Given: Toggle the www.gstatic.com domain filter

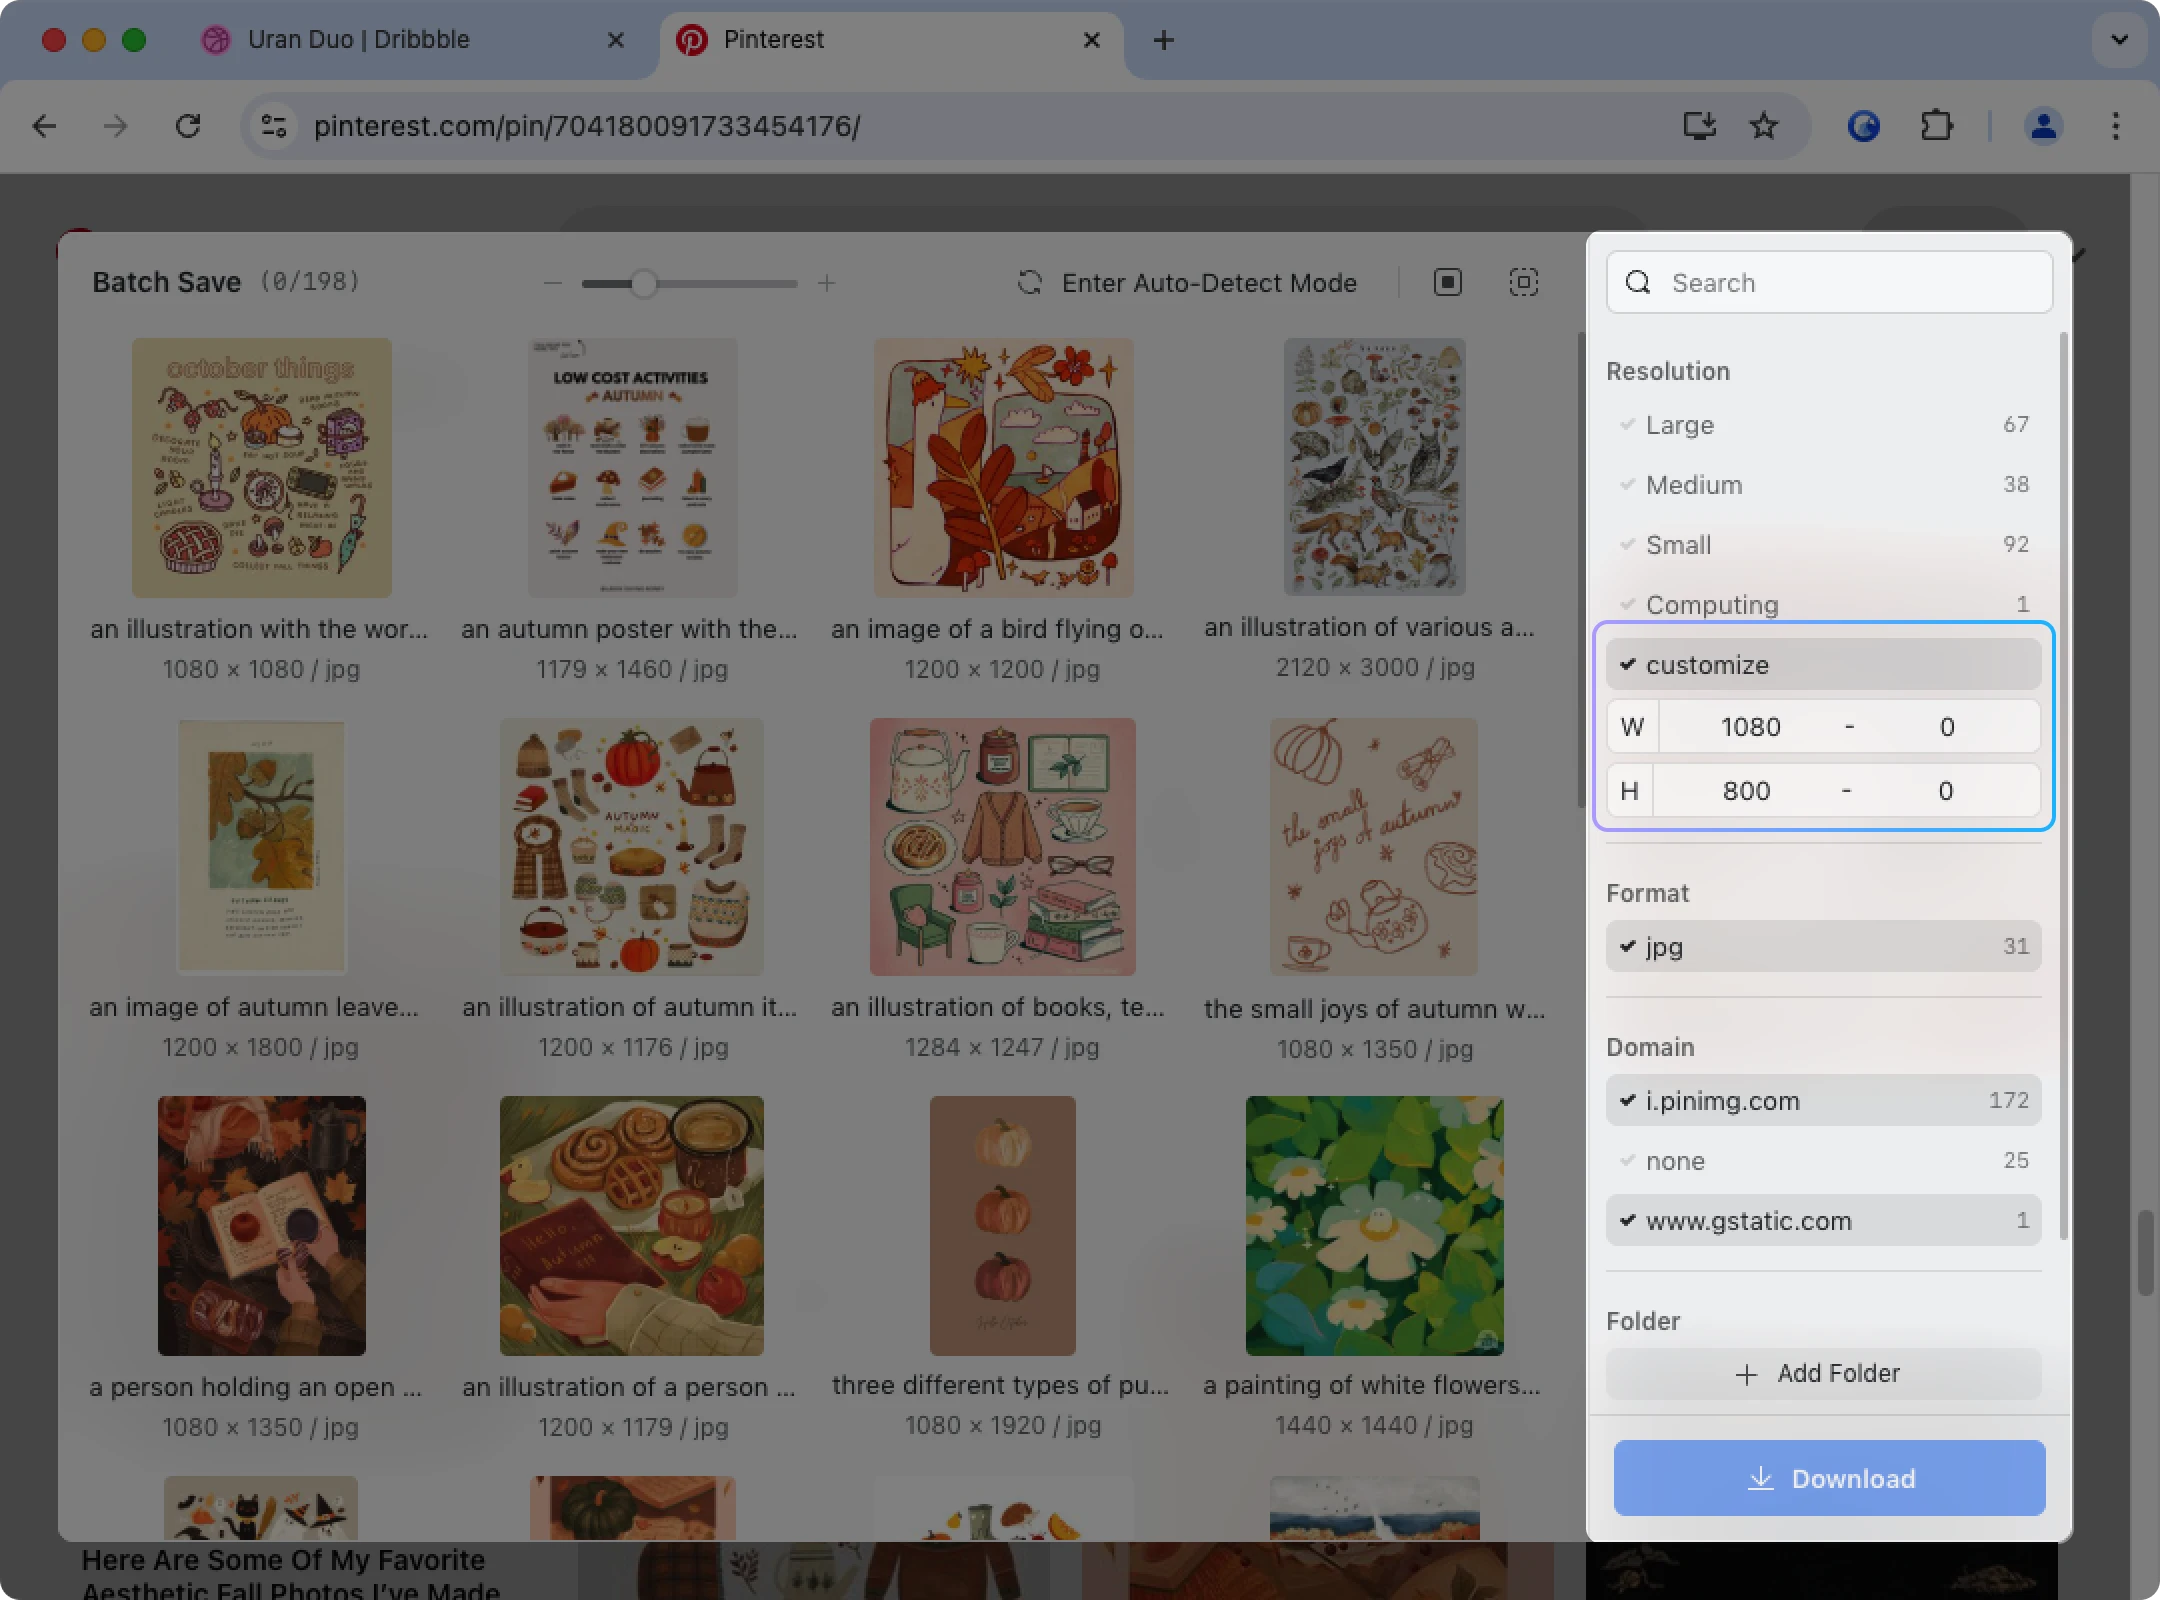Looking at the screenshot, I should [1823, 1220].
